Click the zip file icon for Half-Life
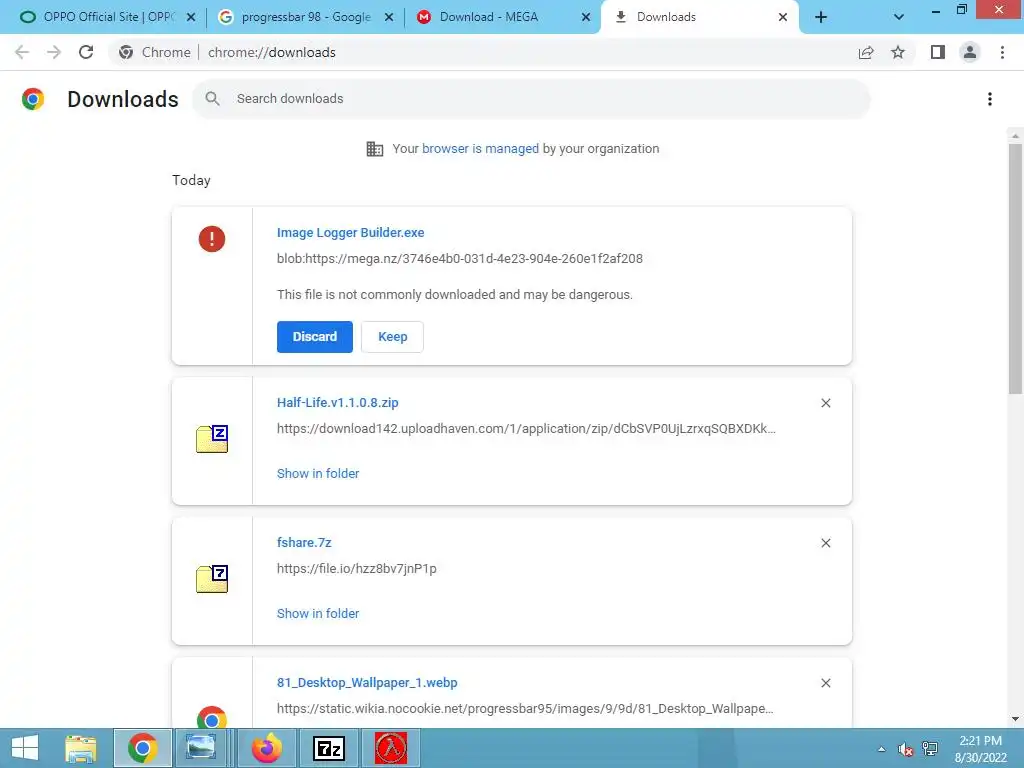Screen dimensions: 1024x768 212,439
